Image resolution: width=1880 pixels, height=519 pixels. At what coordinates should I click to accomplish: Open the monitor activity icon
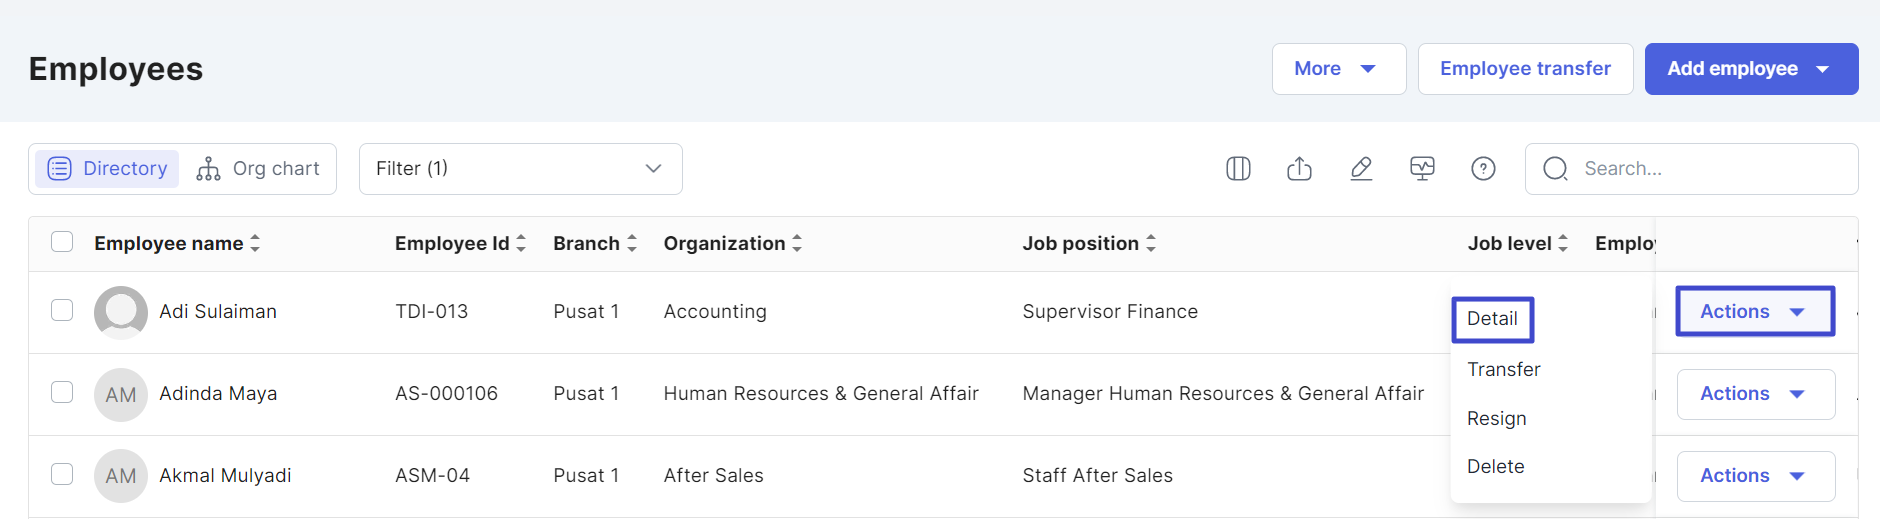point(1422,169)
